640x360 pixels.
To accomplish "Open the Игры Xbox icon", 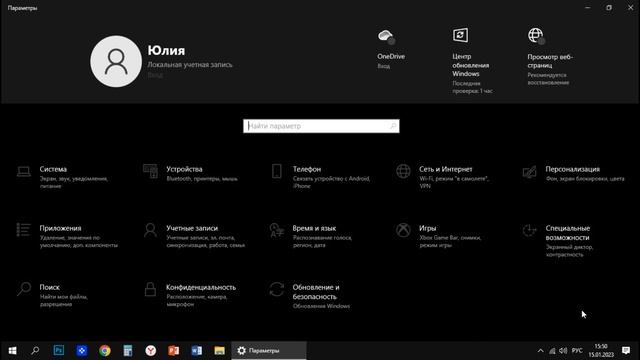I will pos(403,230).
